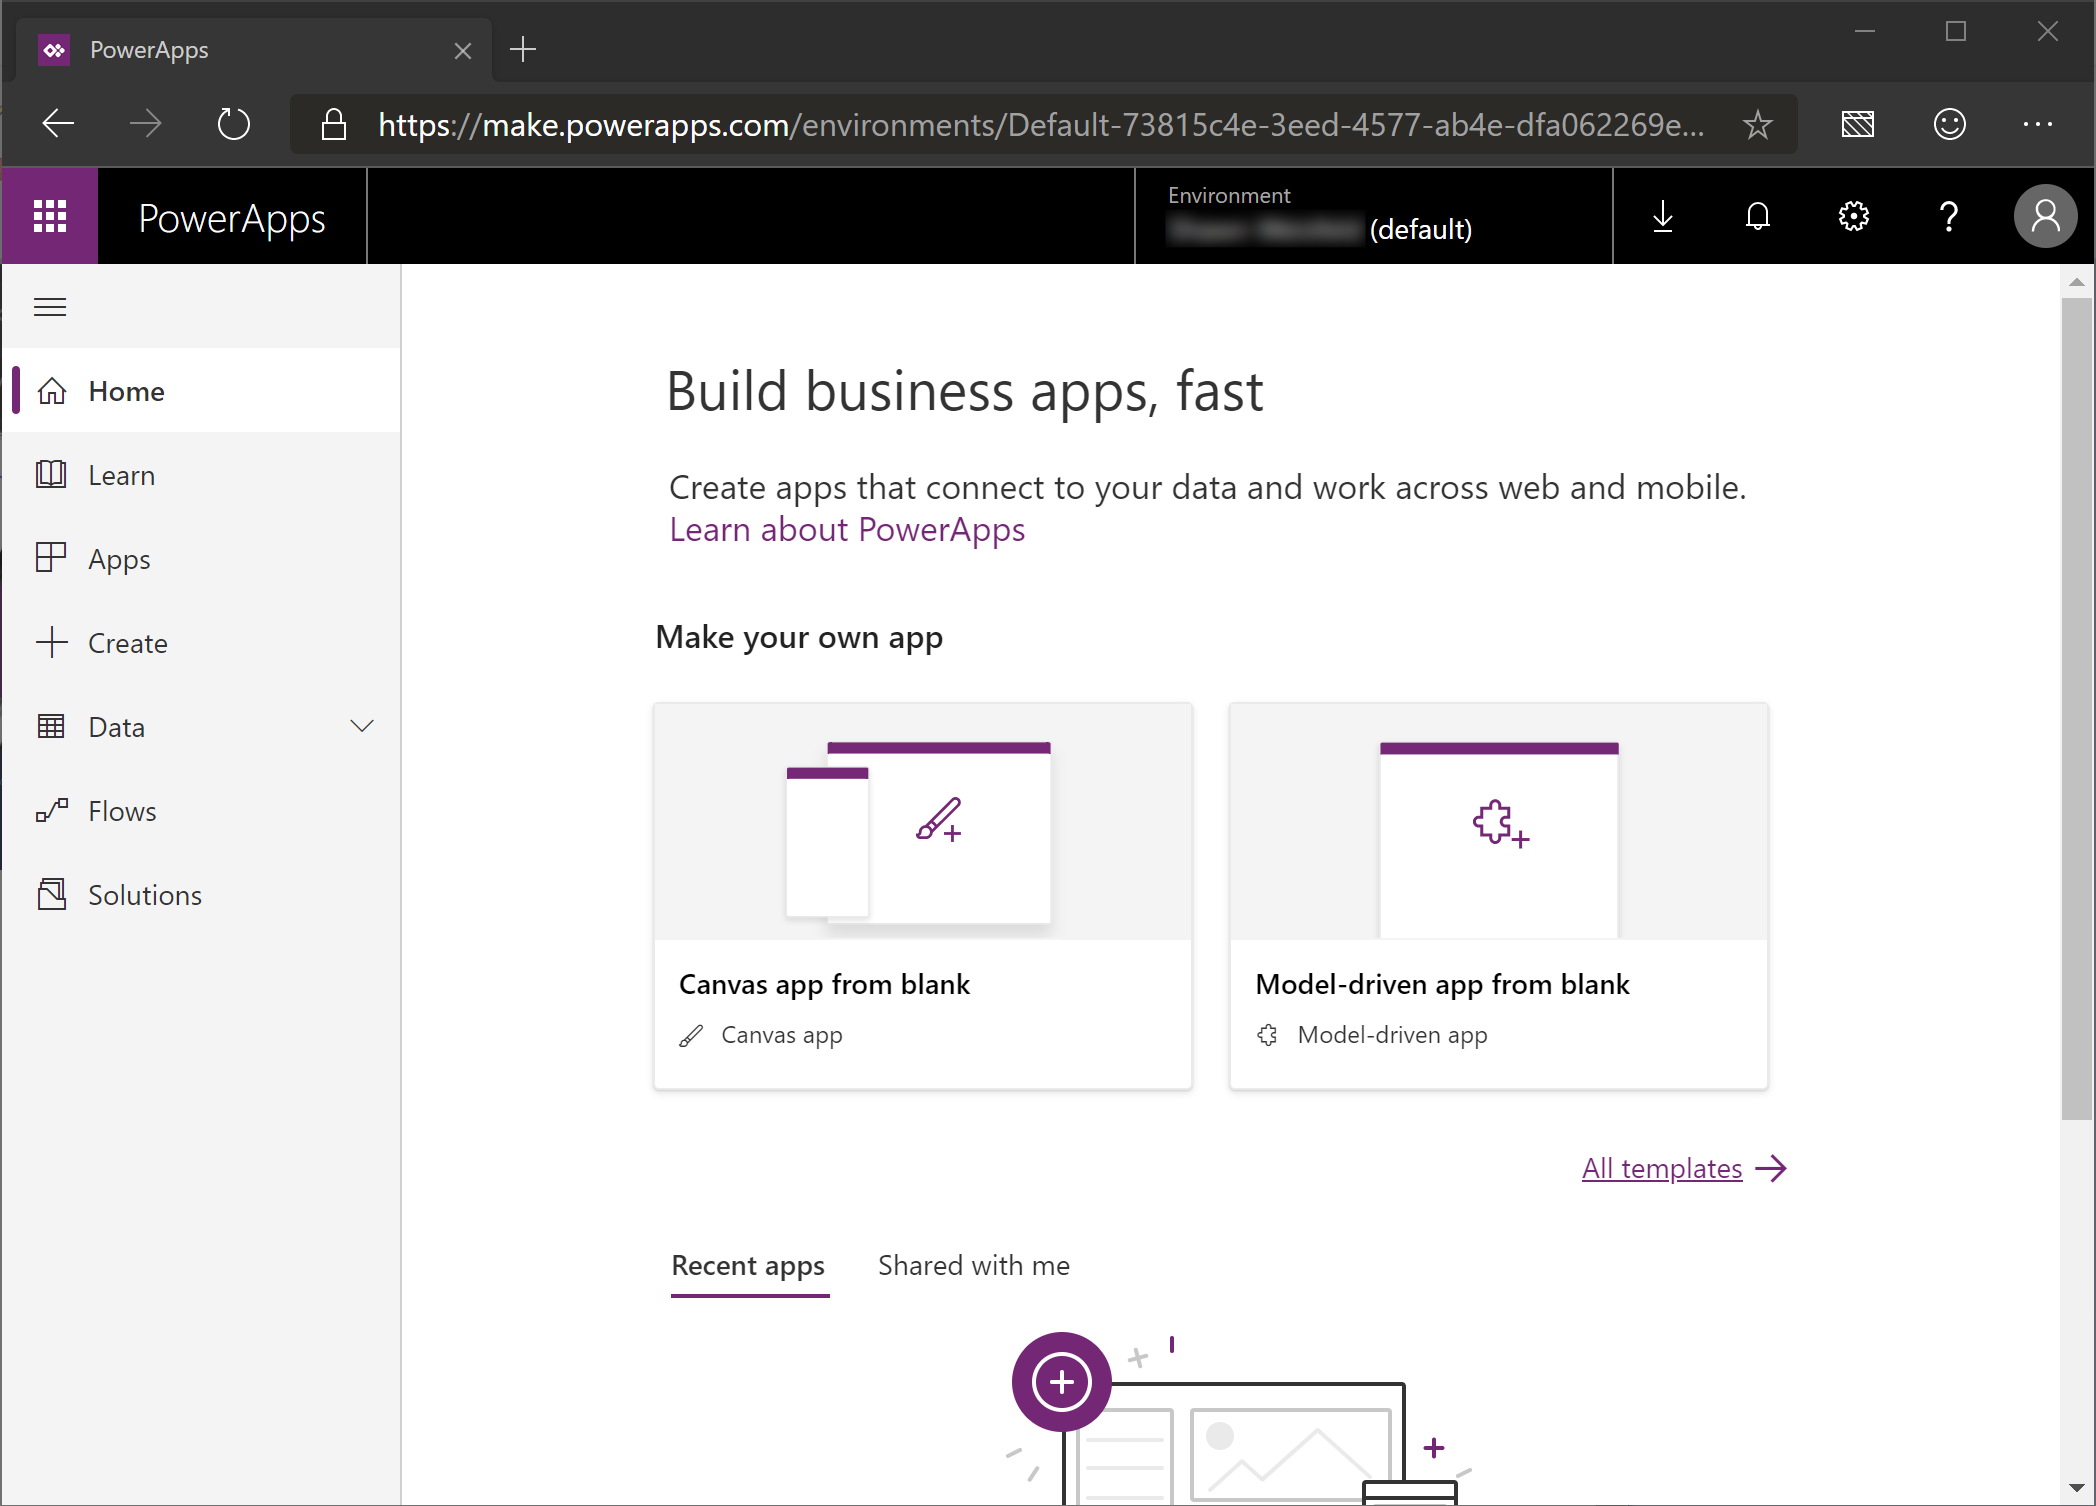This screenshot has height=1506, width=2096.
Task: Bookmark this page with the star icon
Action: click(1757, 124)
